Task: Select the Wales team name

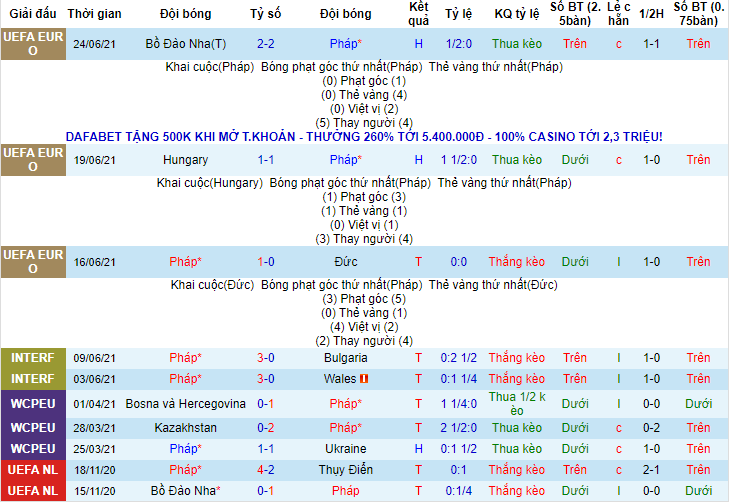Action: [340, 379]
